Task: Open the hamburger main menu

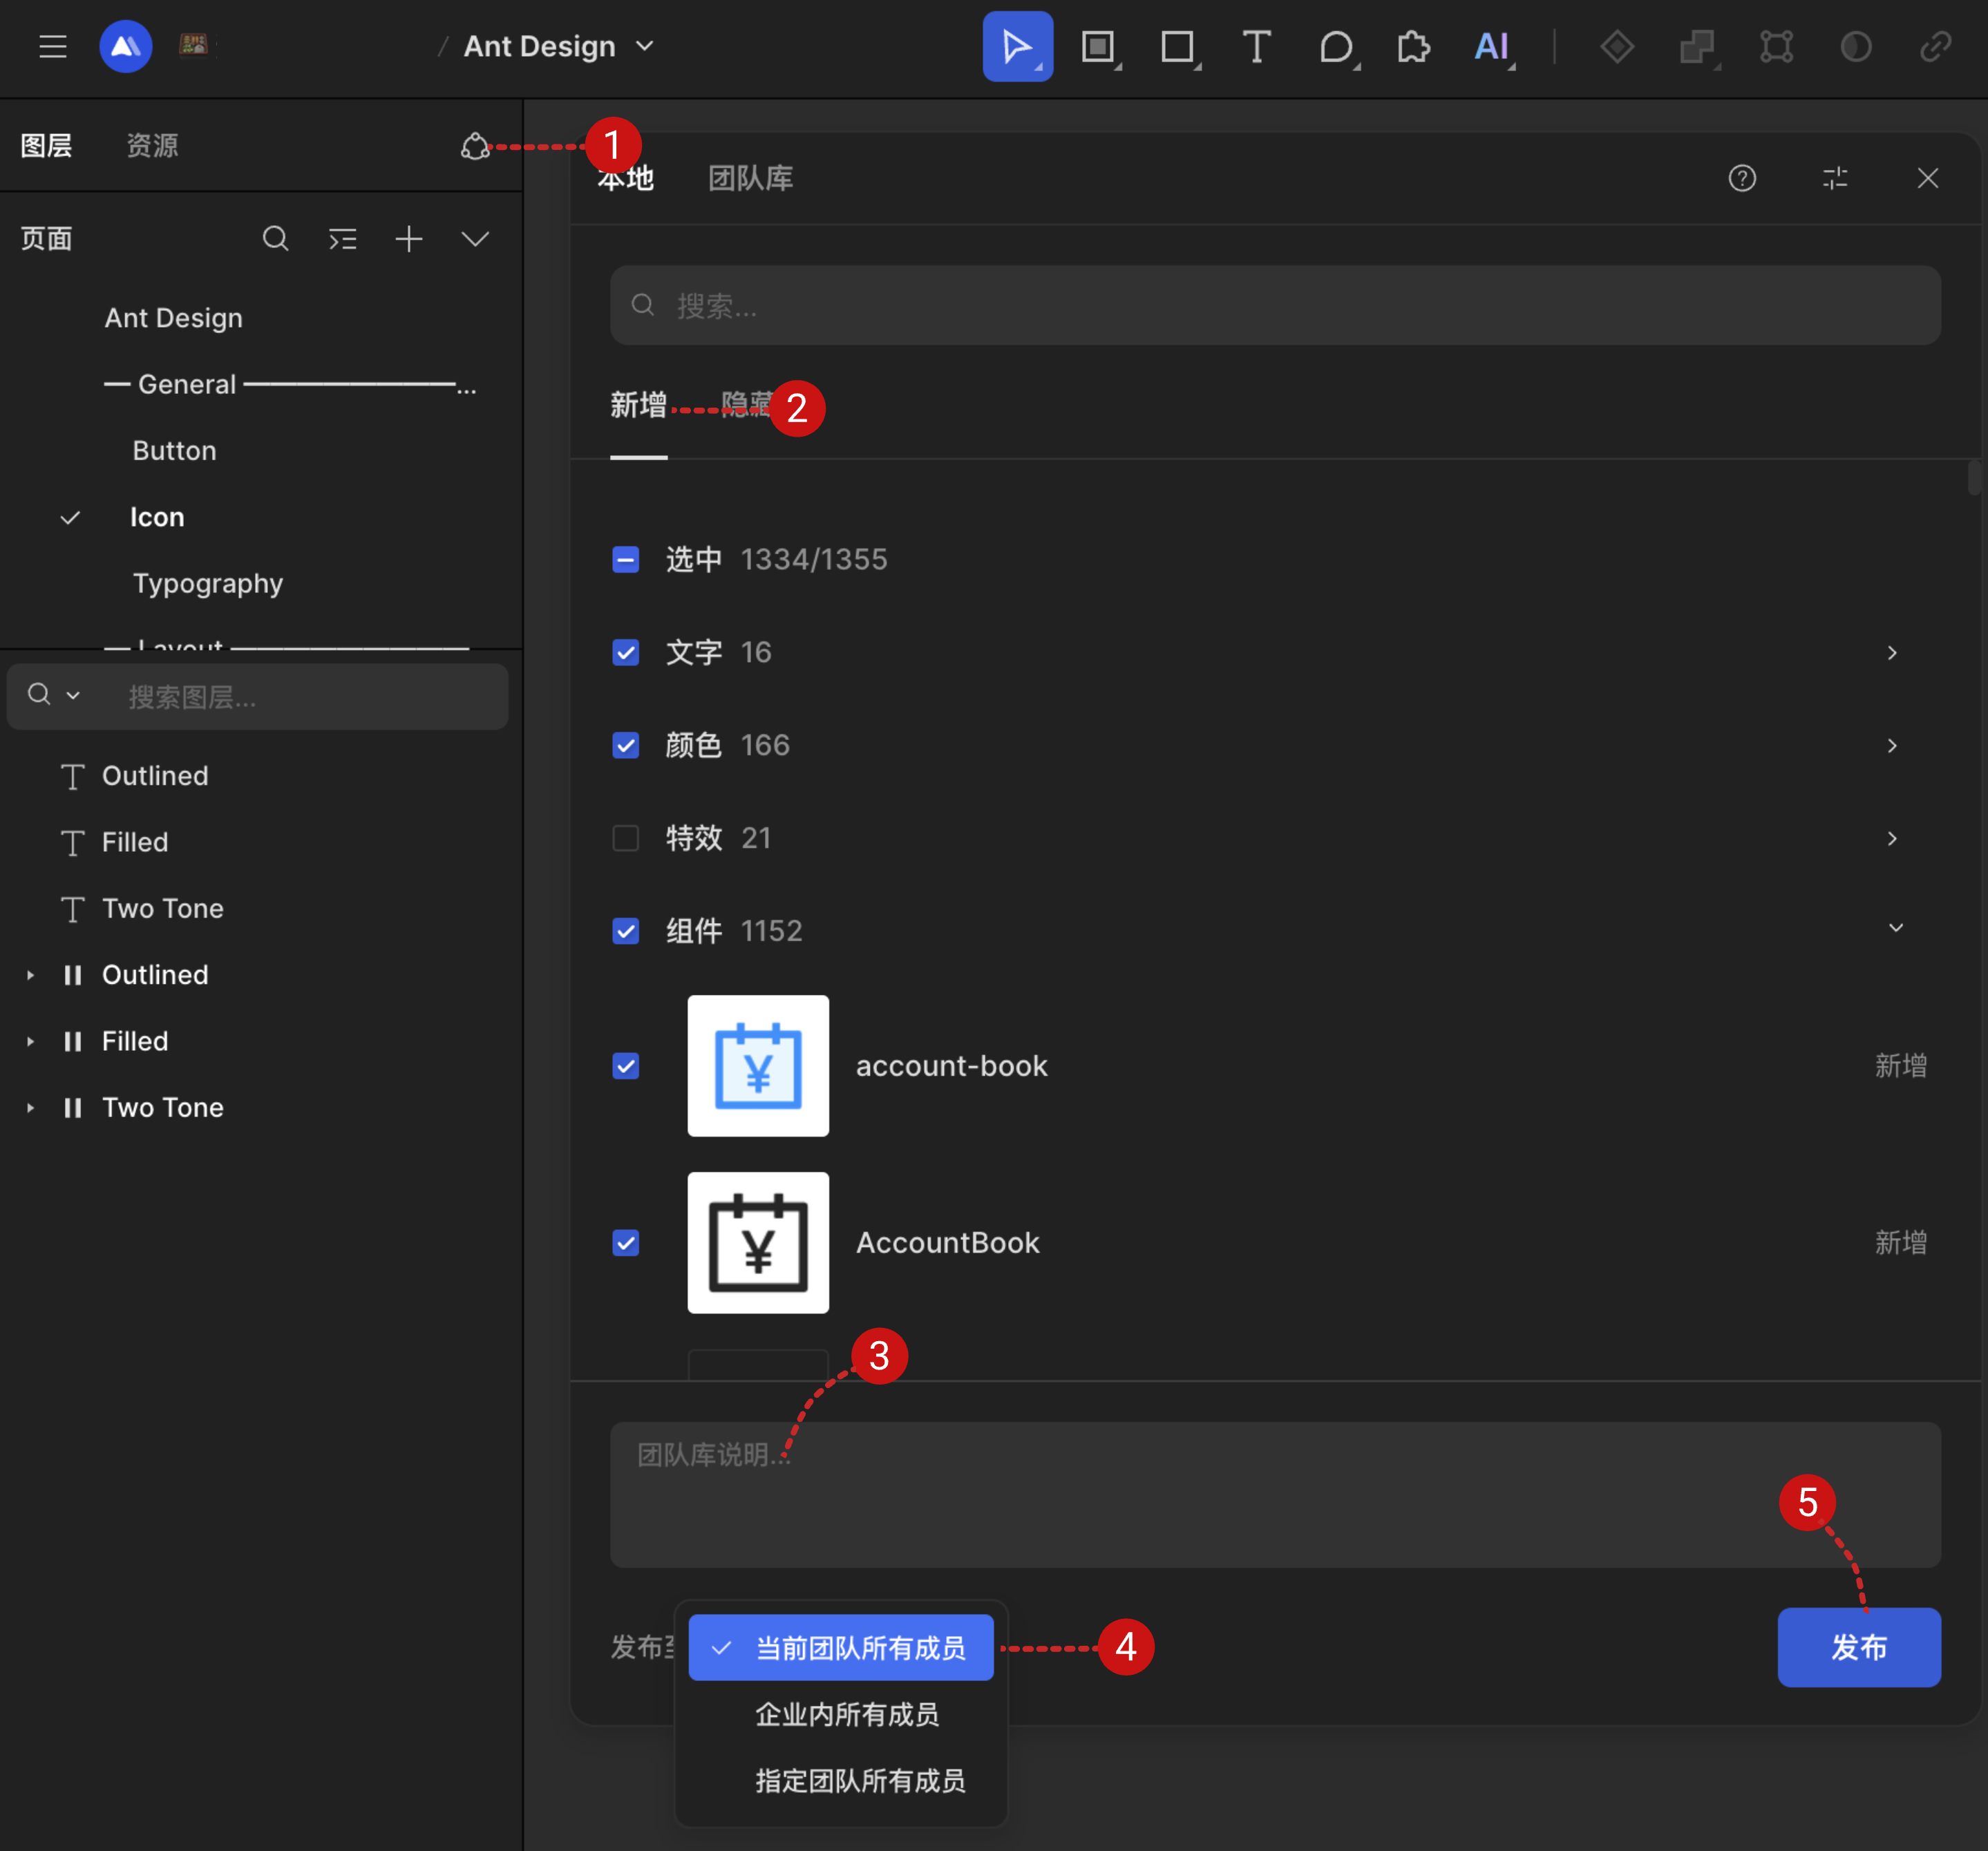Action: (x=53, y=46)
